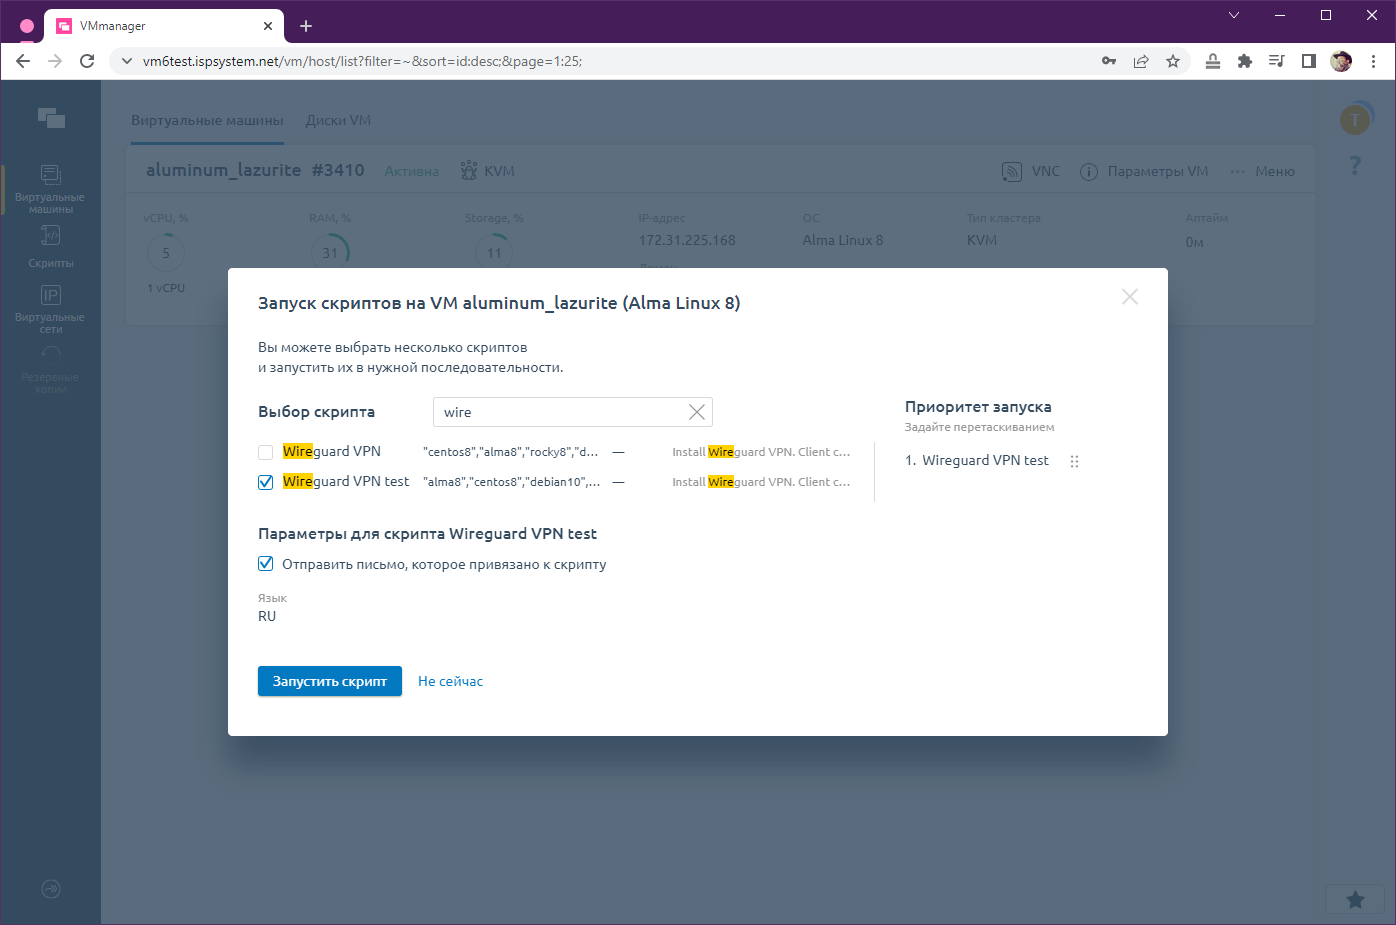
Task: Open the tab search chevron
Action: [1234, 15]
